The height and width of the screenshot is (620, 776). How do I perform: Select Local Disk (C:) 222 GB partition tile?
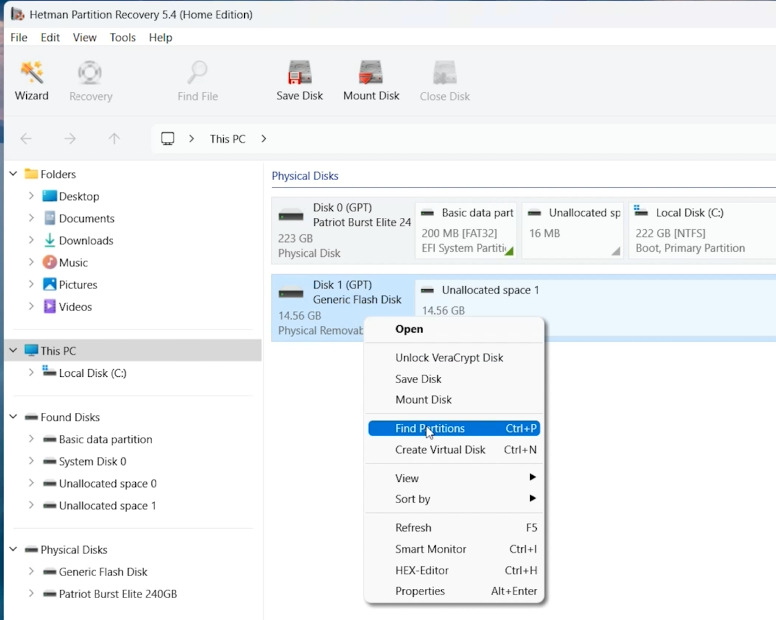(702, 230)
